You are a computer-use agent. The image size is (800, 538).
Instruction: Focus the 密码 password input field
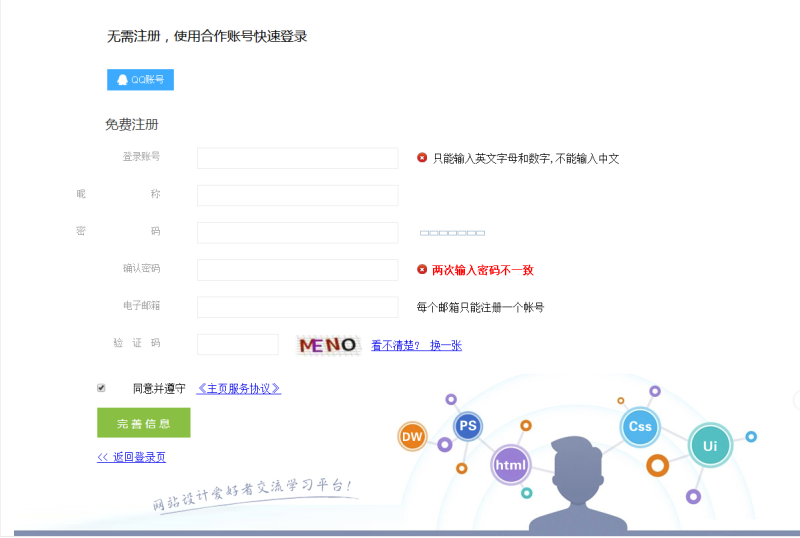point(297,232)
